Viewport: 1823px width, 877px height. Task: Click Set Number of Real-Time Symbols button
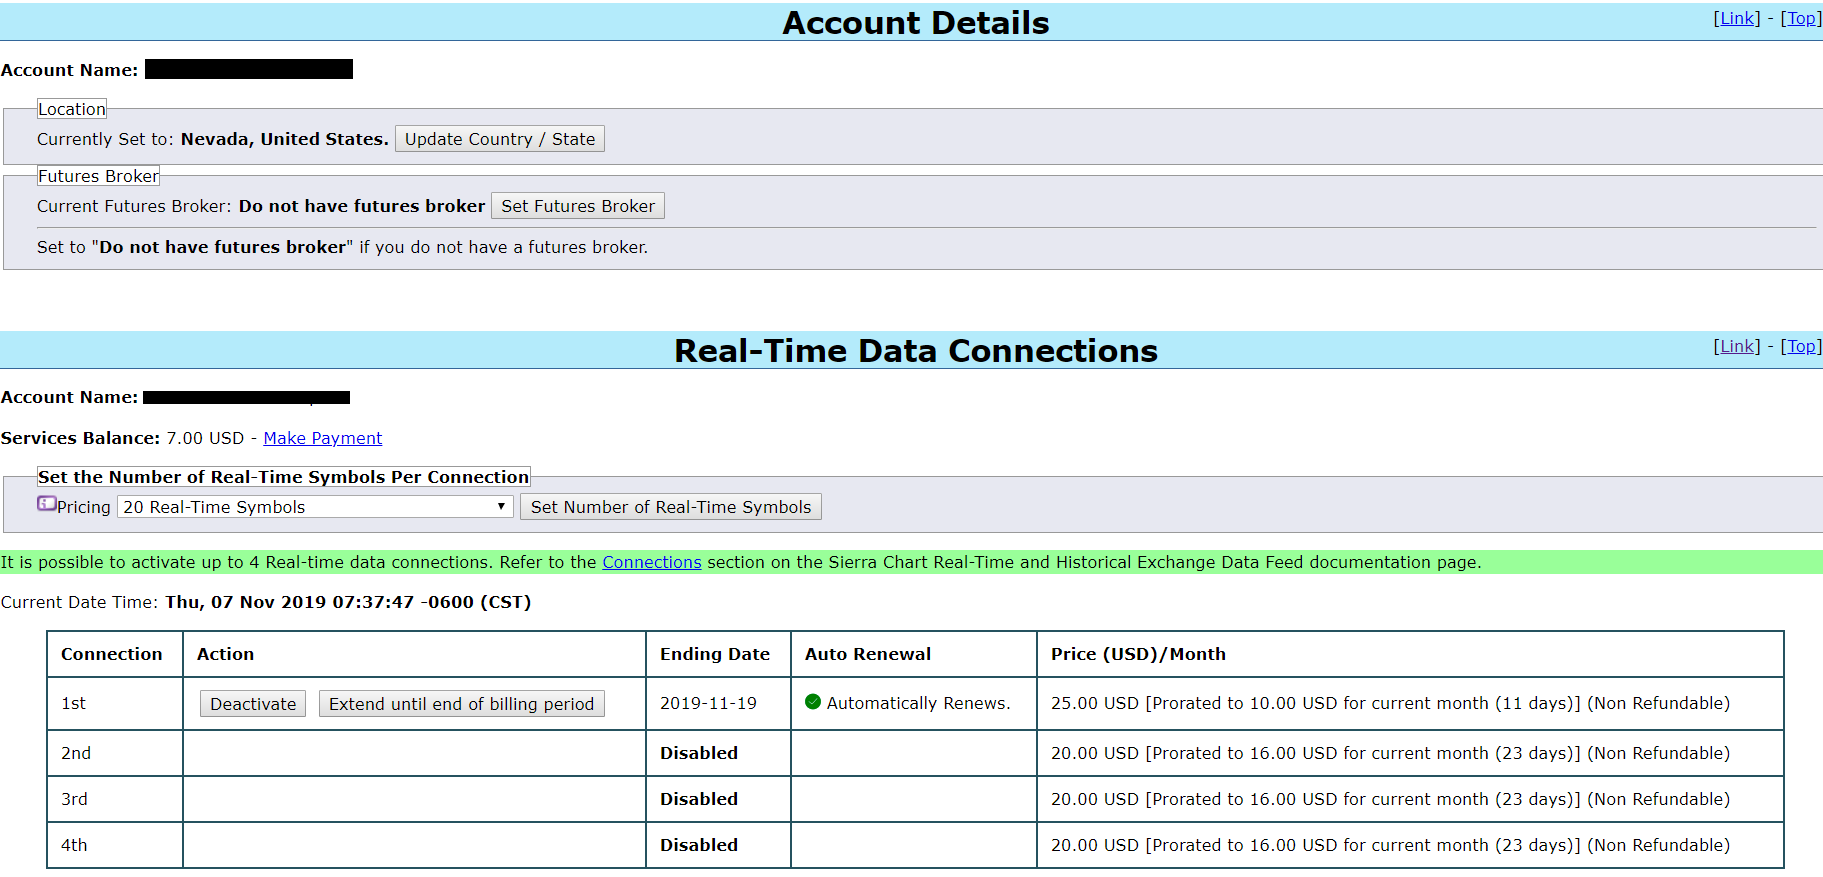(x=671, y=507)
